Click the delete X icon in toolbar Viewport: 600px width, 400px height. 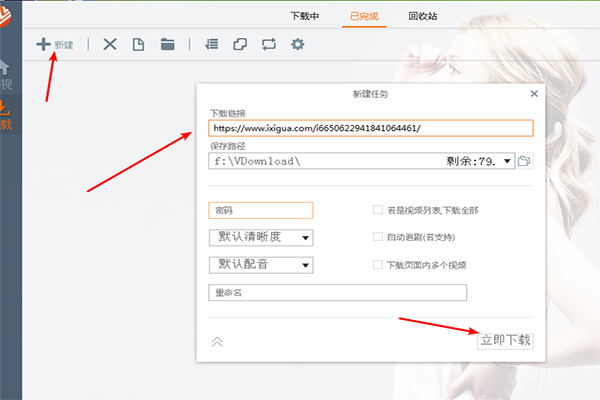110,44
